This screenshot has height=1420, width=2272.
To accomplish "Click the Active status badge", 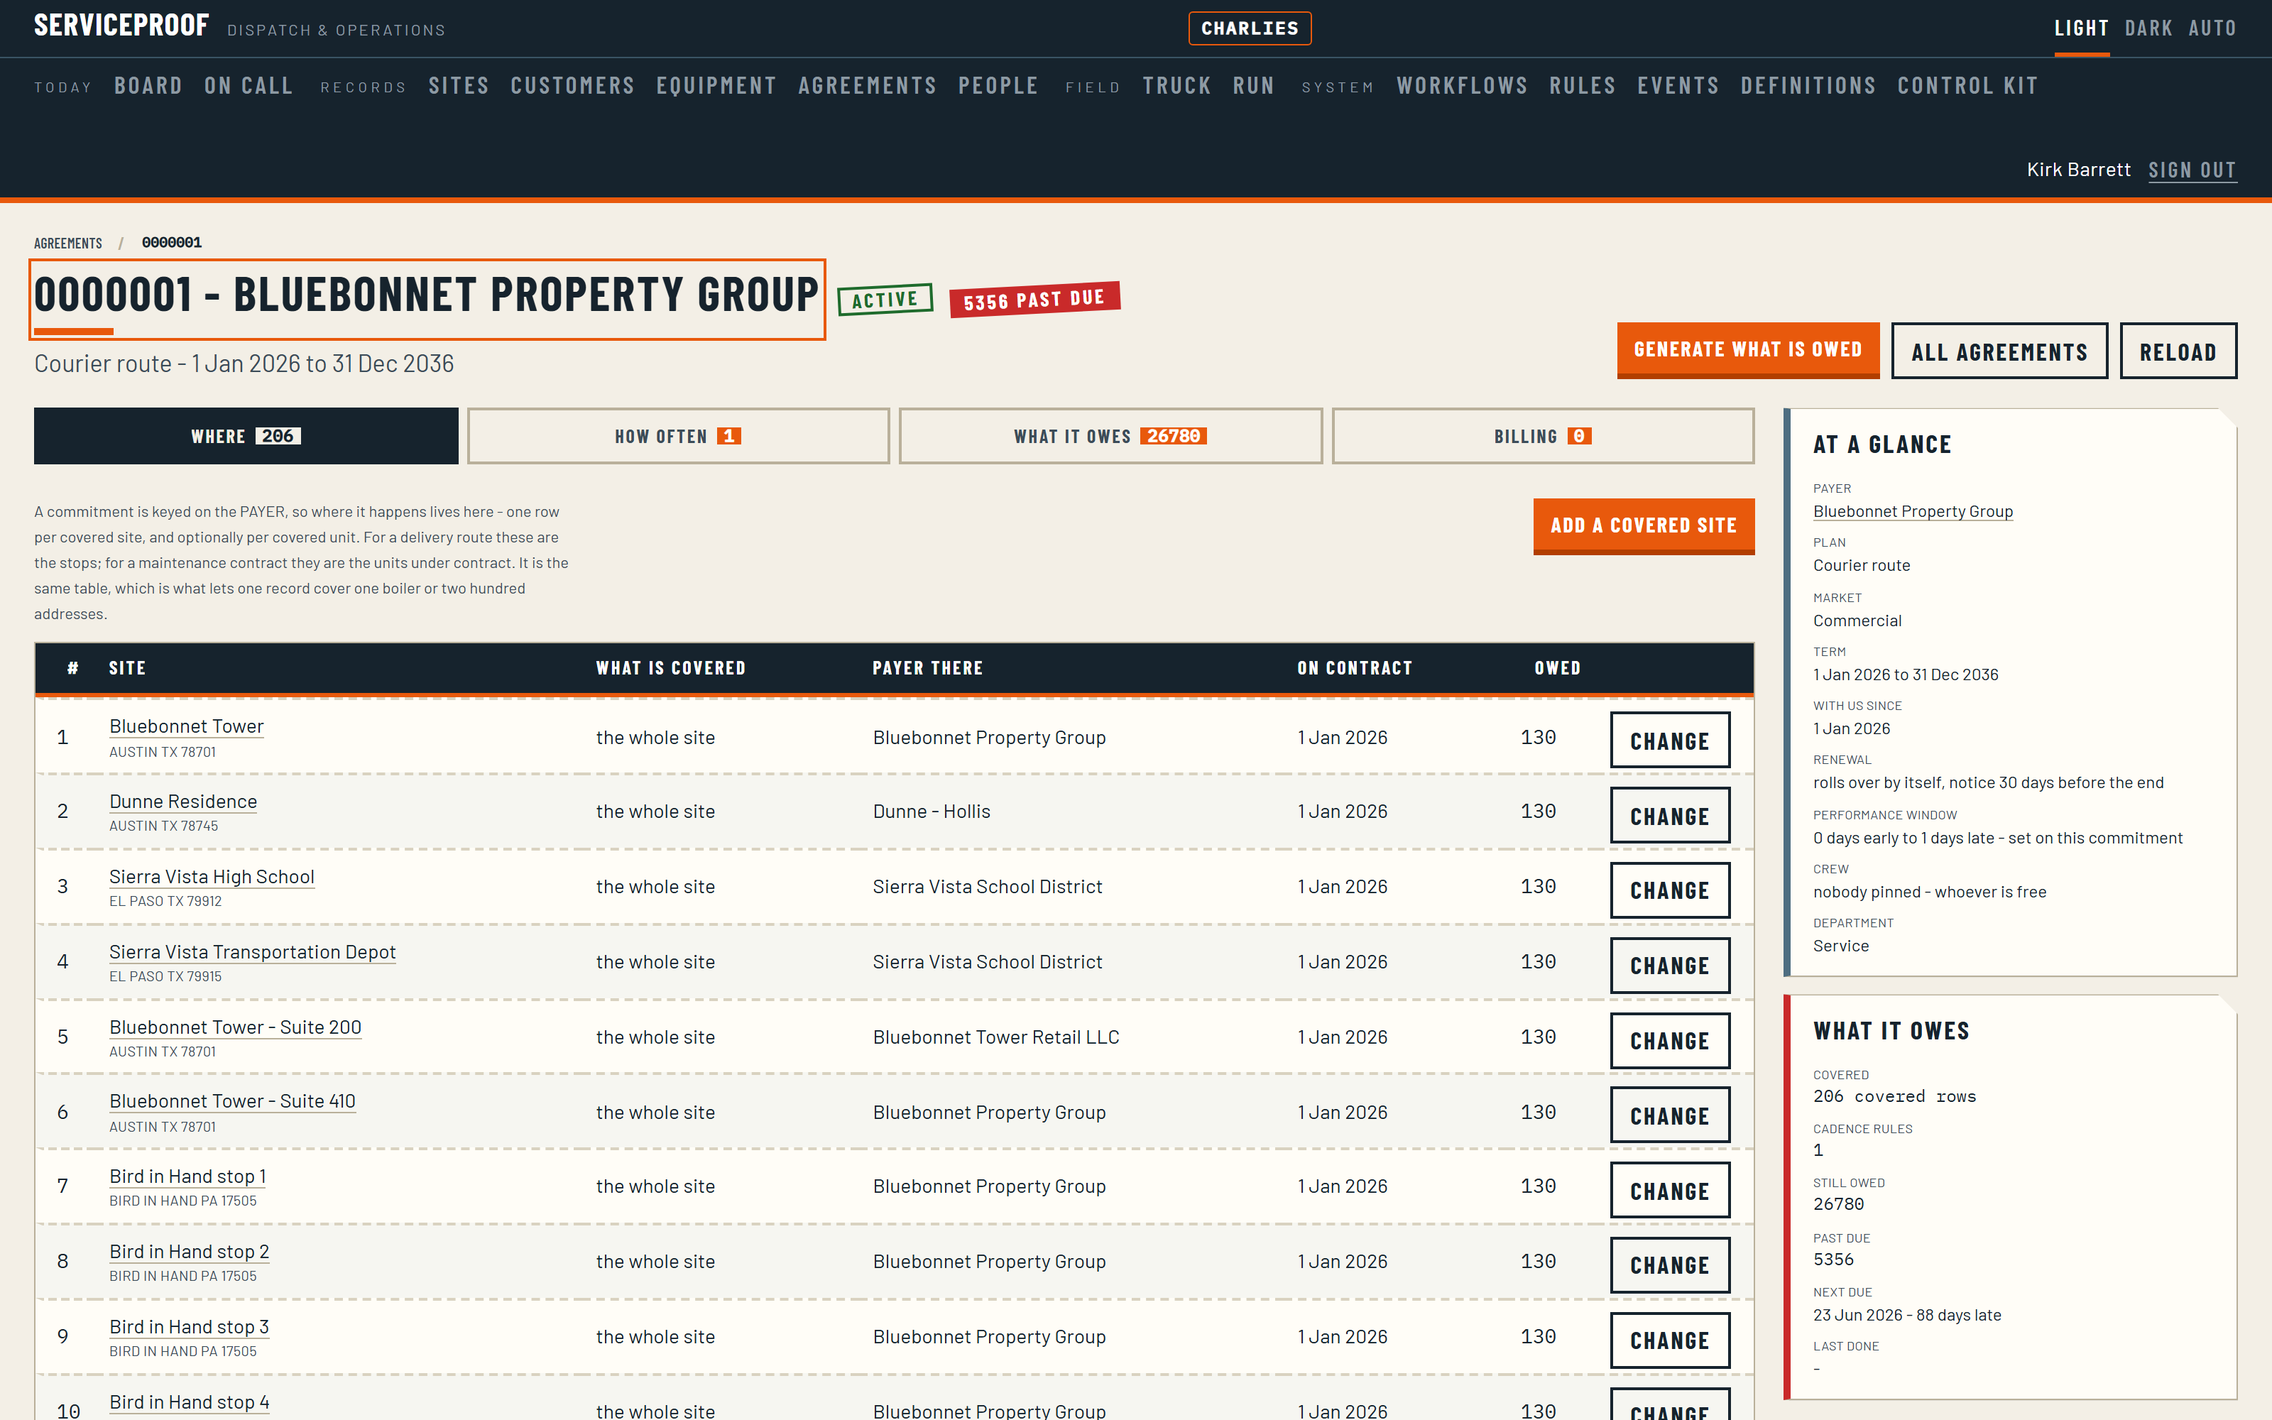I will point(885,299).
